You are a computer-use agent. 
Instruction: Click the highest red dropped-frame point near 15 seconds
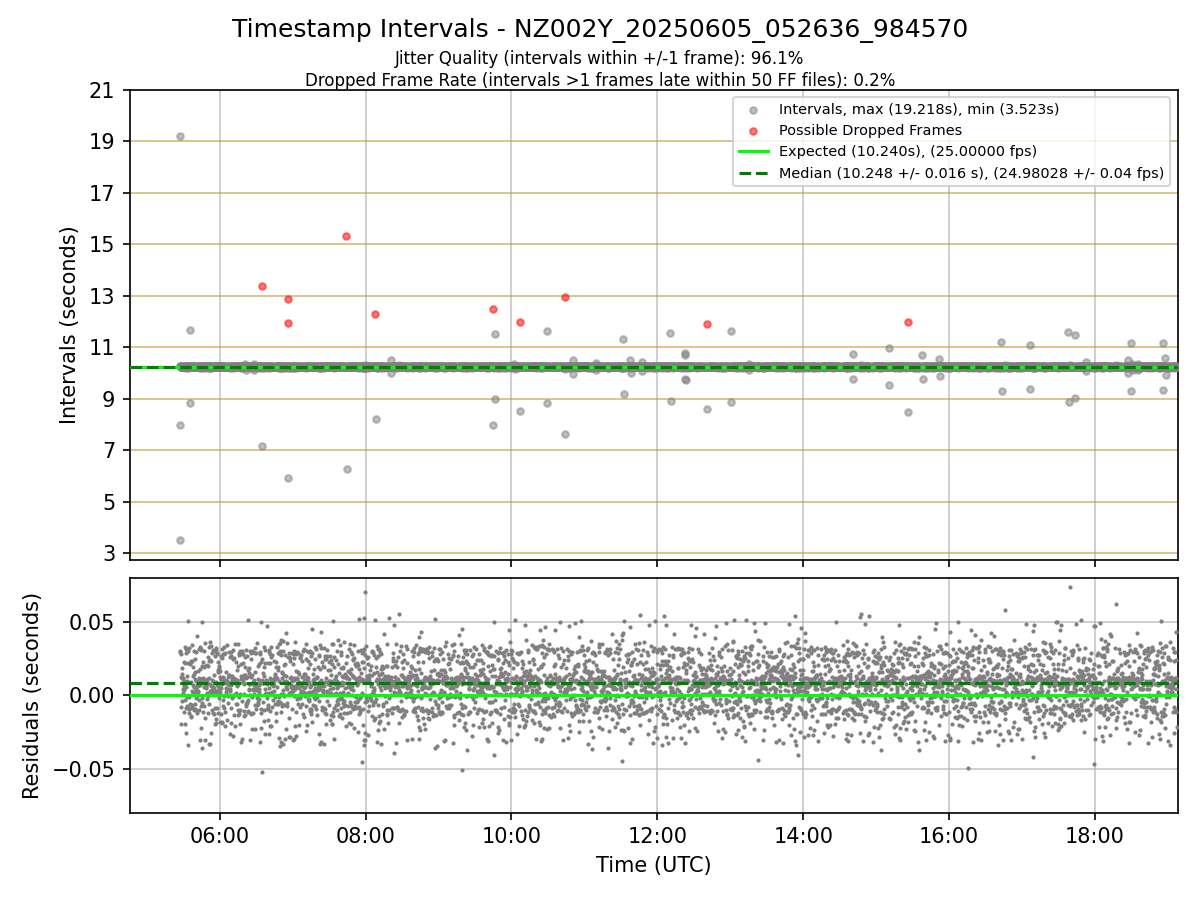pos(346,236)
